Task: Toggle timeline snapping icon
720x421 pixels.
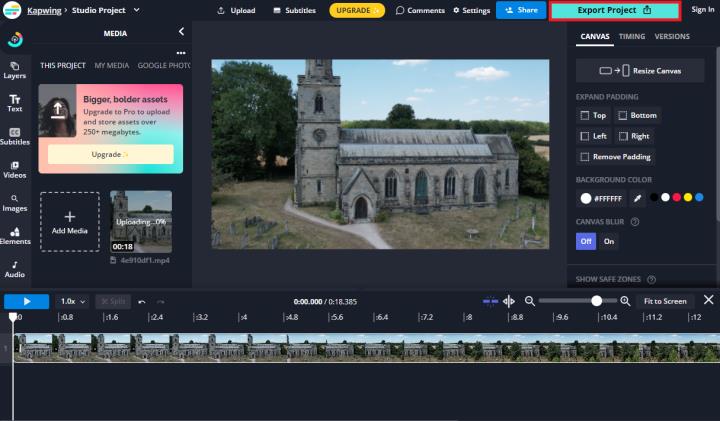Action: 490,301
